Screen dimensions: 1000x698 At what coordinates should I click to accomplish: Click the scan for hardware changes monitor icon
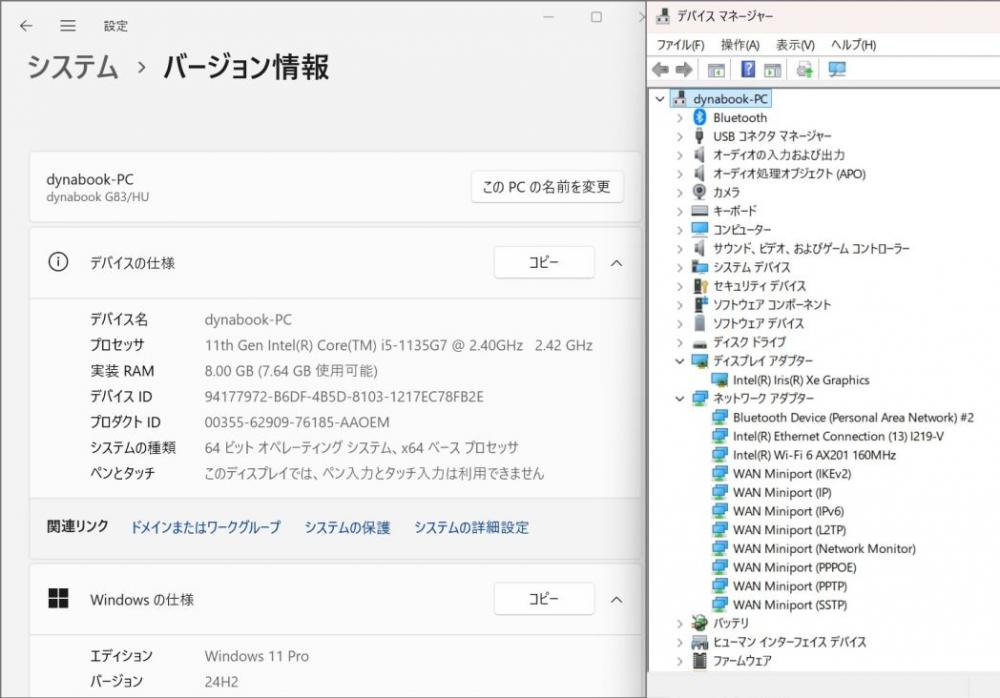pos(837,70)
